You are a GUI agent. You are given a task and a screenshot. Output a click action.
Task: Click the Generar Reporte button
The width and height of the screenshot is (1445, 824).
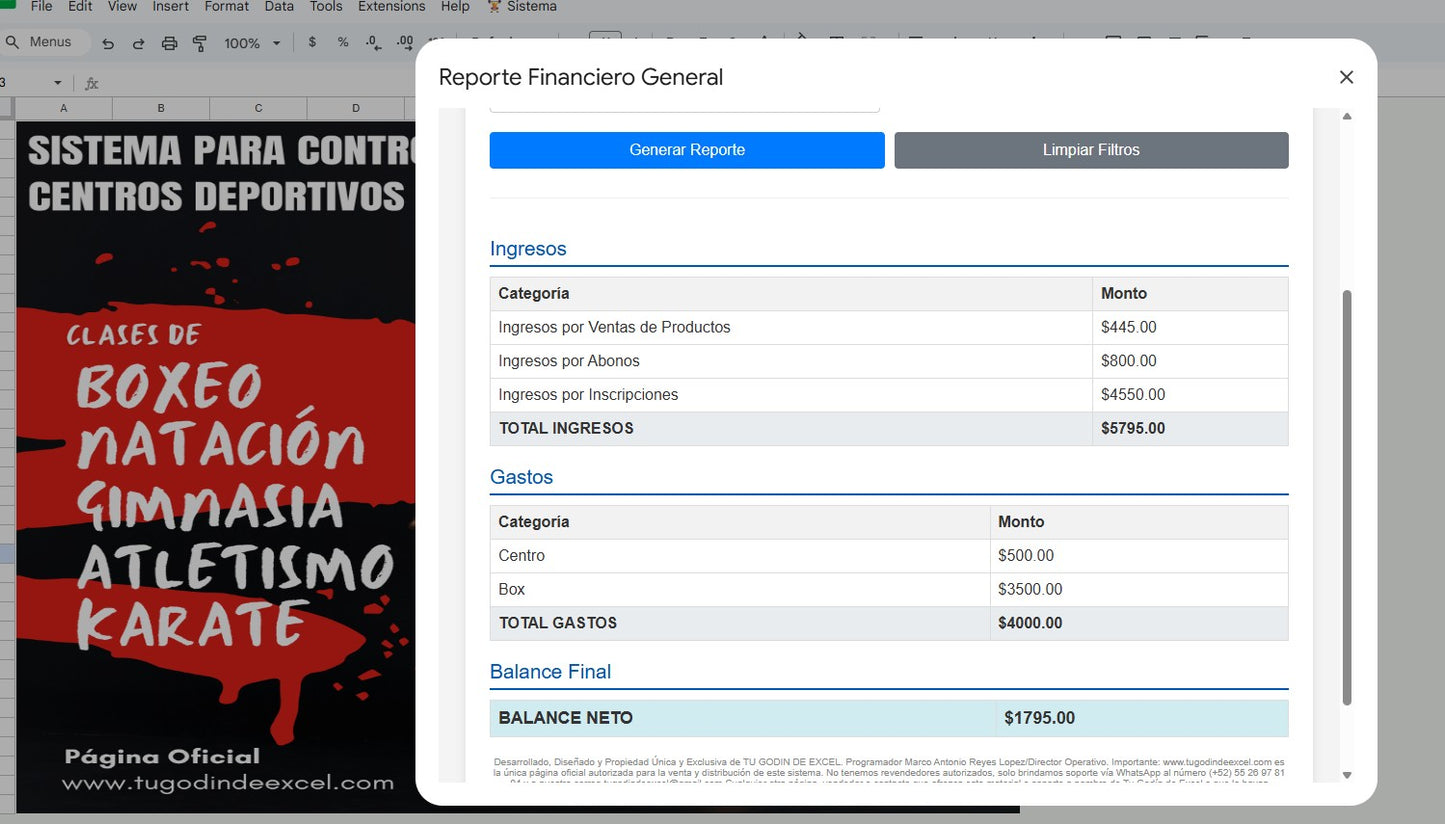(686, 149)
